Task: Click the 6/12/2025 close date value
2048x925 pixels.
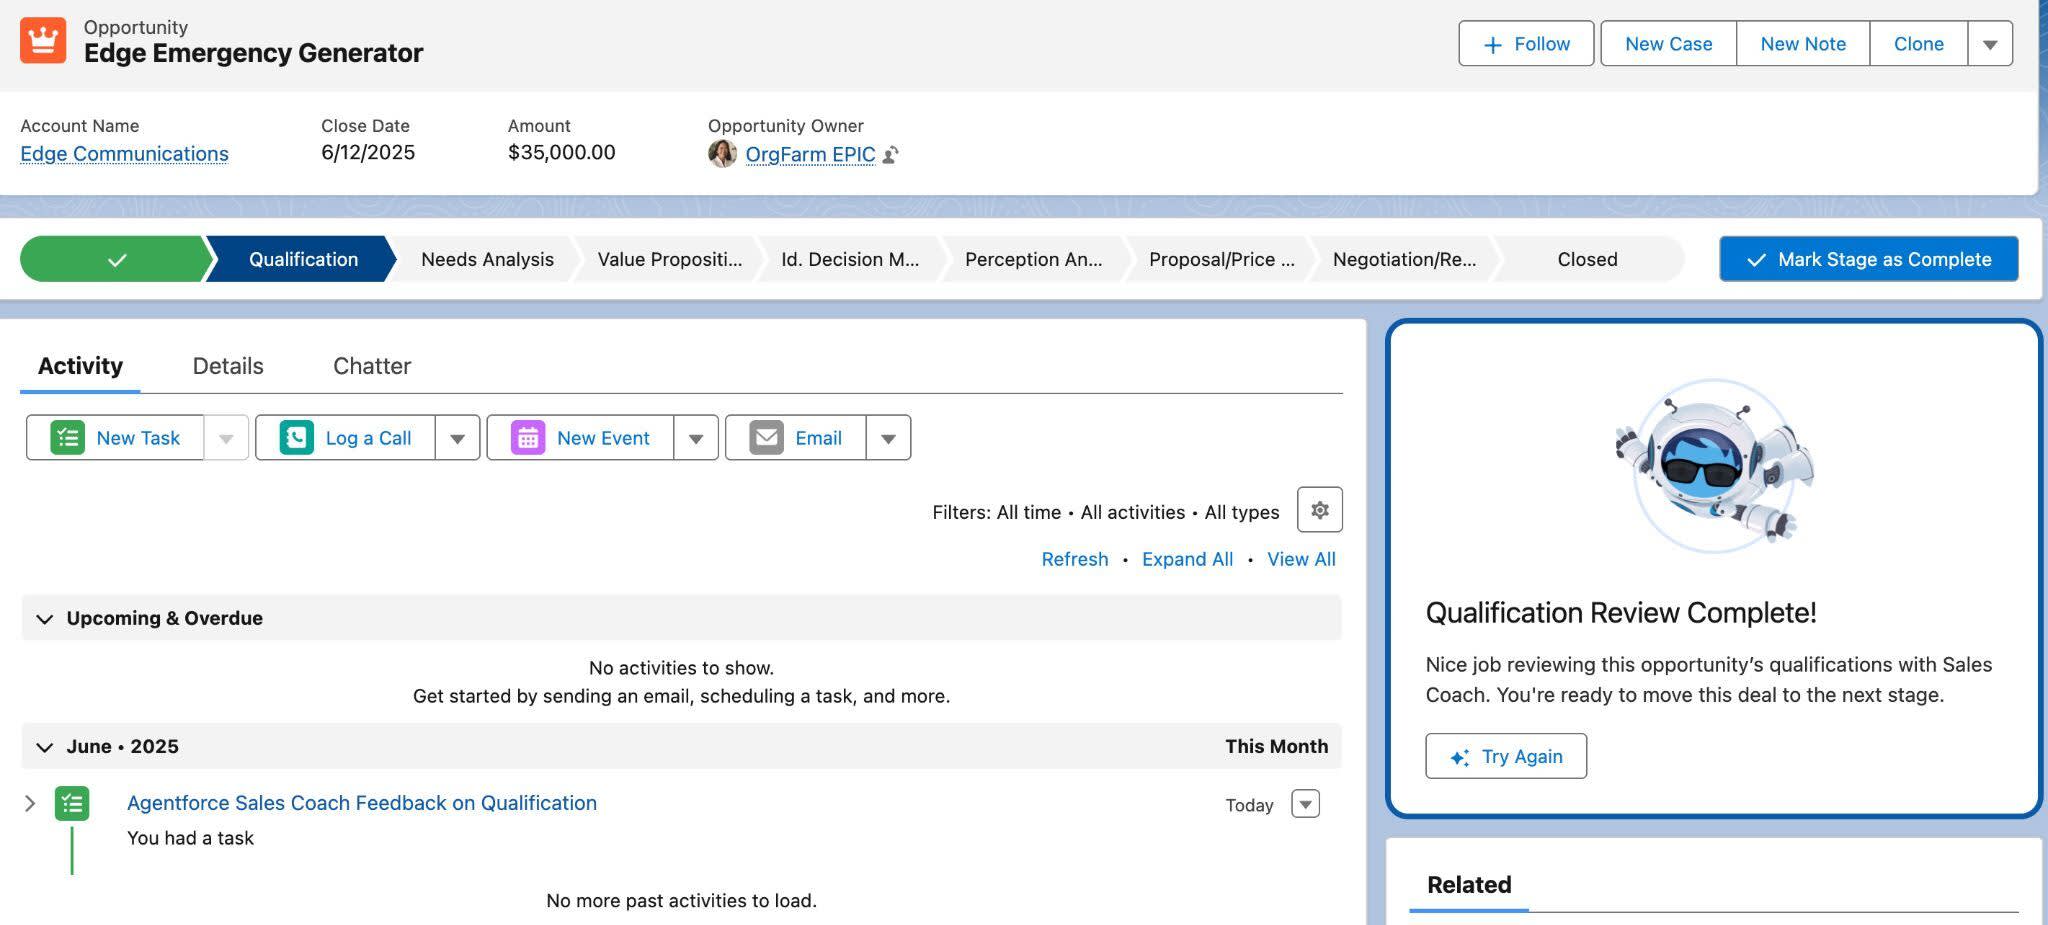Action: click(368, 152)
